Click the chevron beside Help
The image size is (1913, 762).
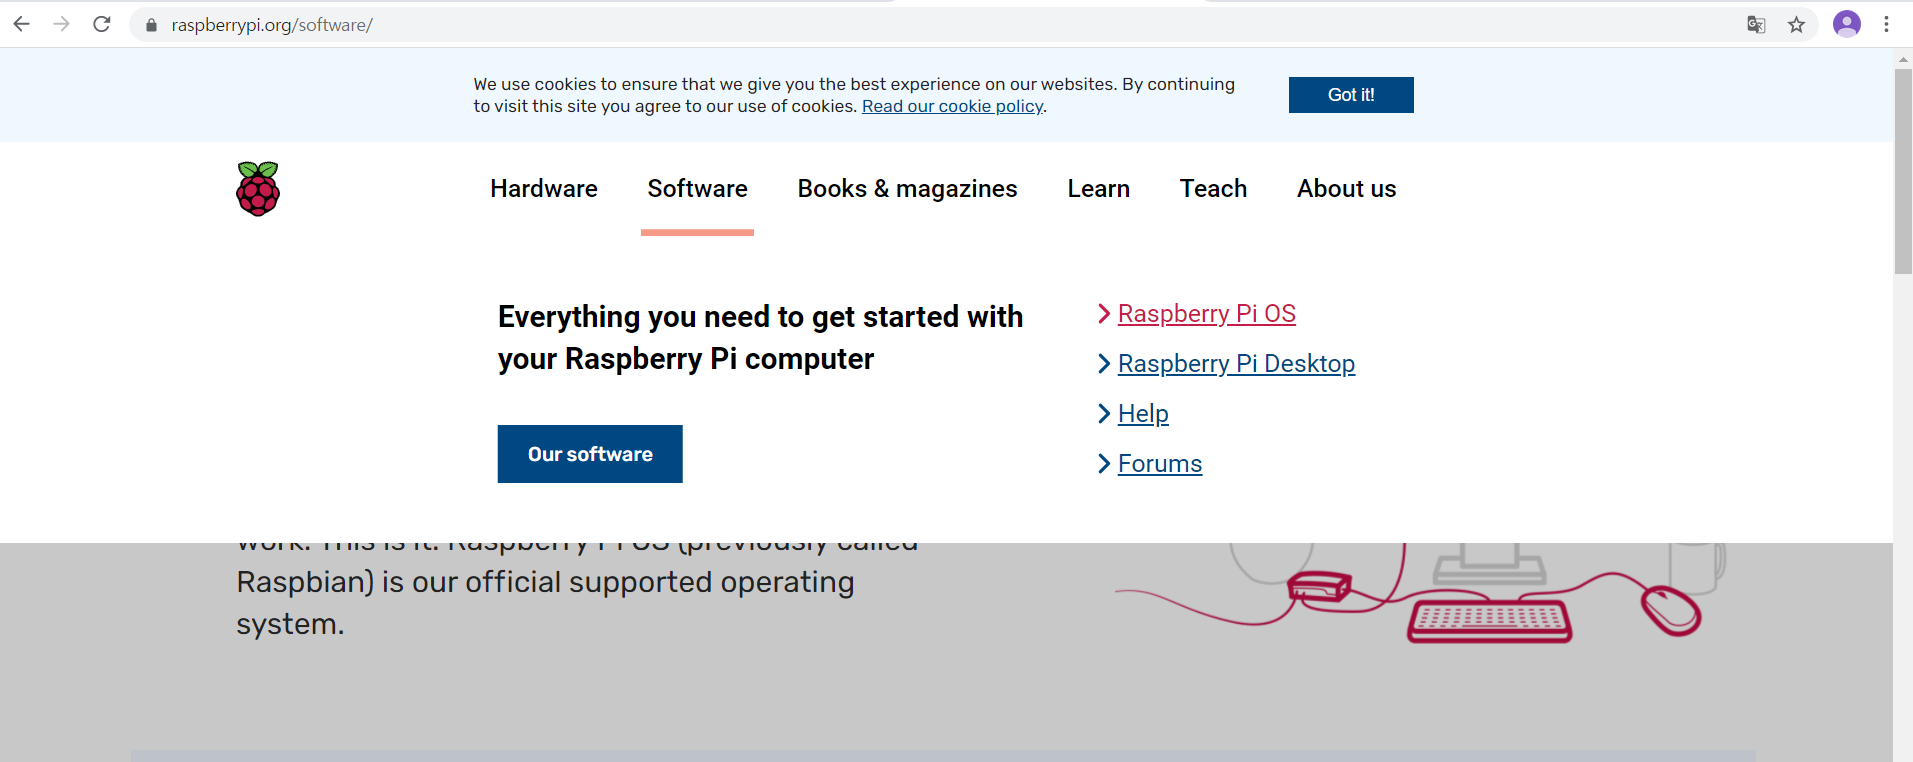pyautogui.click(x=1104, y=413)
